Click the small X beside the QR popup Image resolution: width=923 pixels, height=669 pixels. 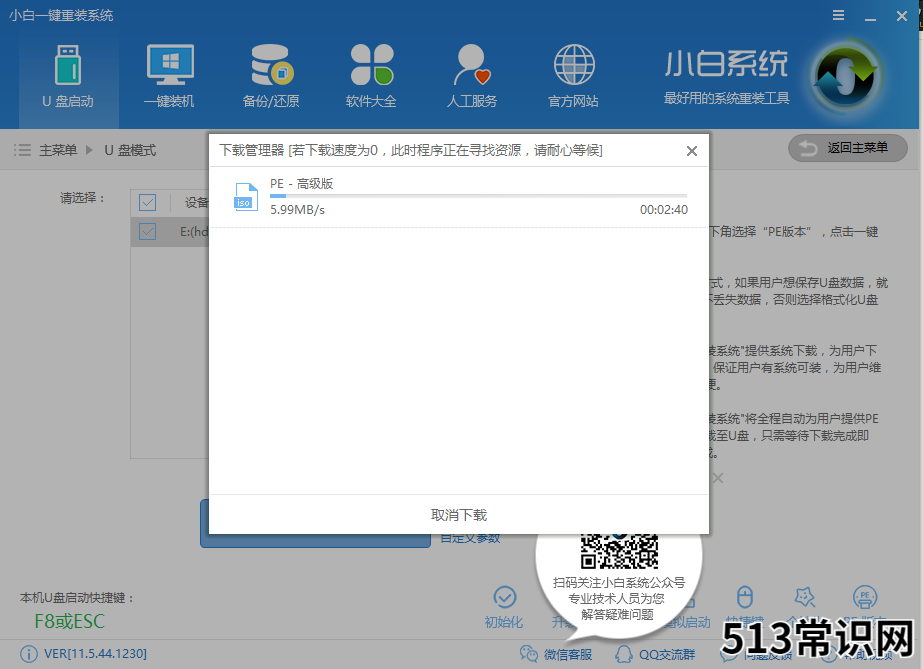[x=718, y=478]
